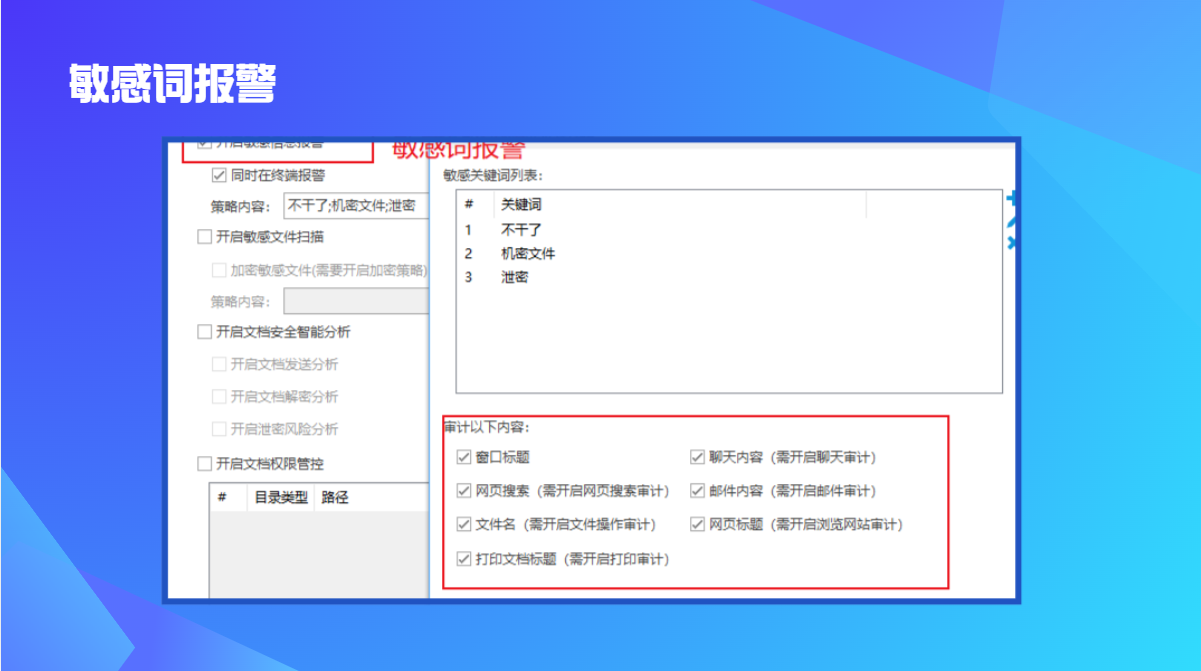1201x671 pixels.
Task: Select keyword row 不干了
Action: click(521, 229)
